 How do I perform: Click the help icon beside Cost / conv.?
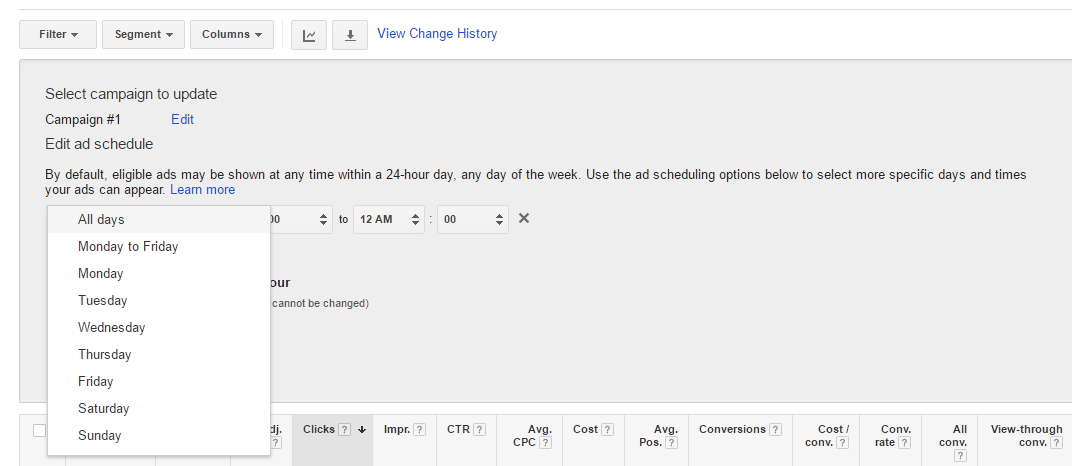843,443
